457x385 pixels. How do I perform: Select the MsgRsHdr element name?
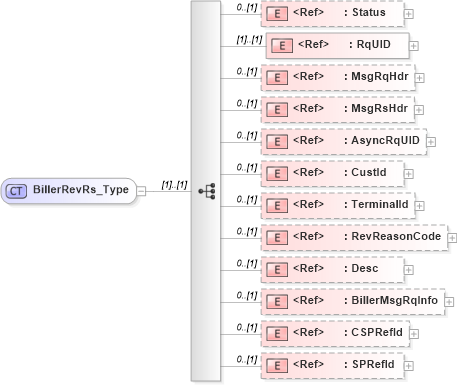coord(380,108)
